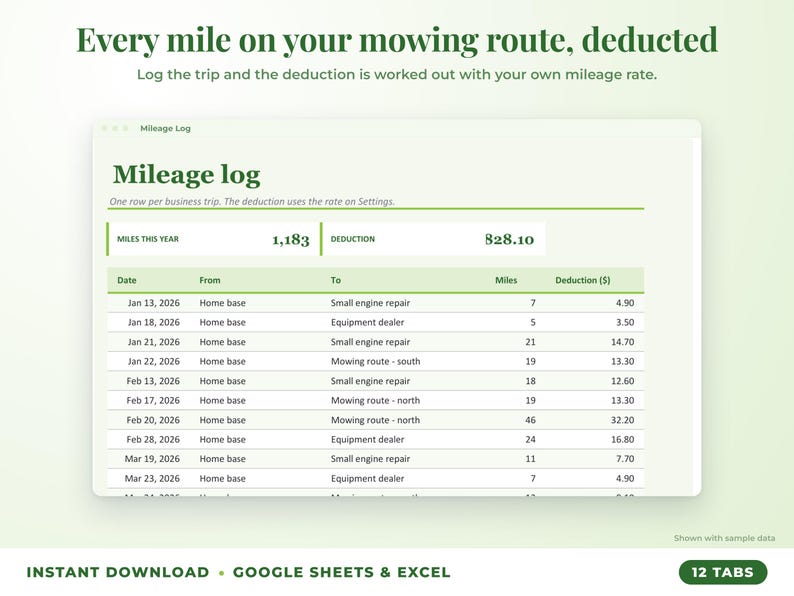
Task: Select miles value 11 in Mar 19 row
Action: (x=530, y=459)
